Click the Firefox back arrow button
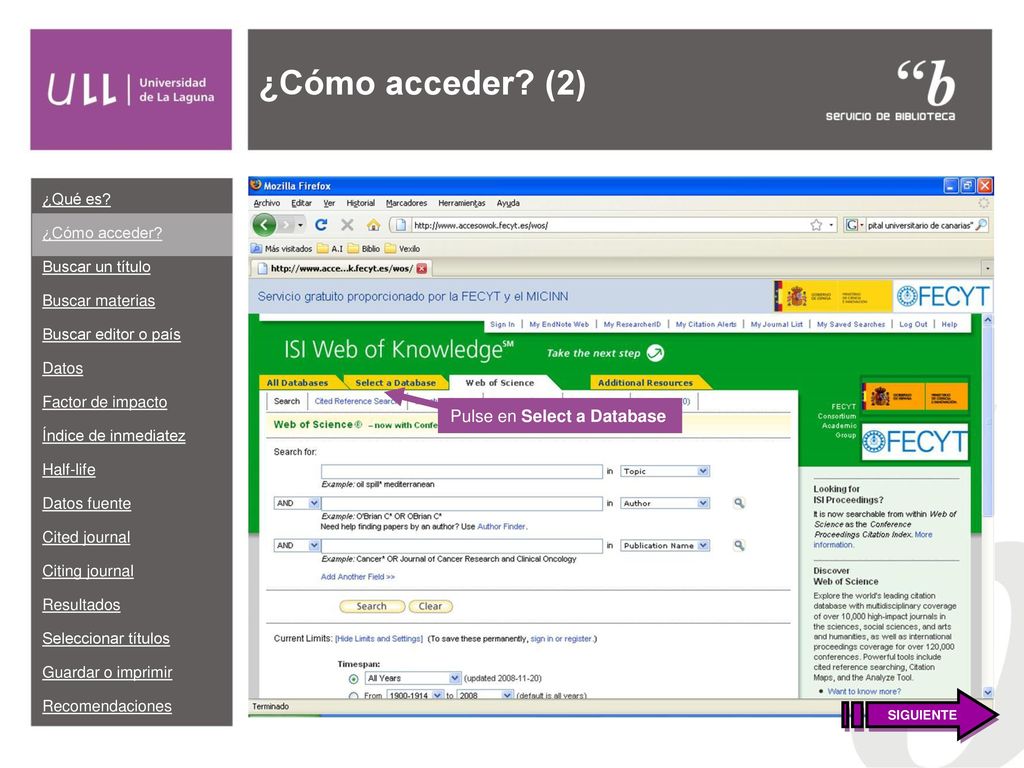1024x768 pixels. 264,225
